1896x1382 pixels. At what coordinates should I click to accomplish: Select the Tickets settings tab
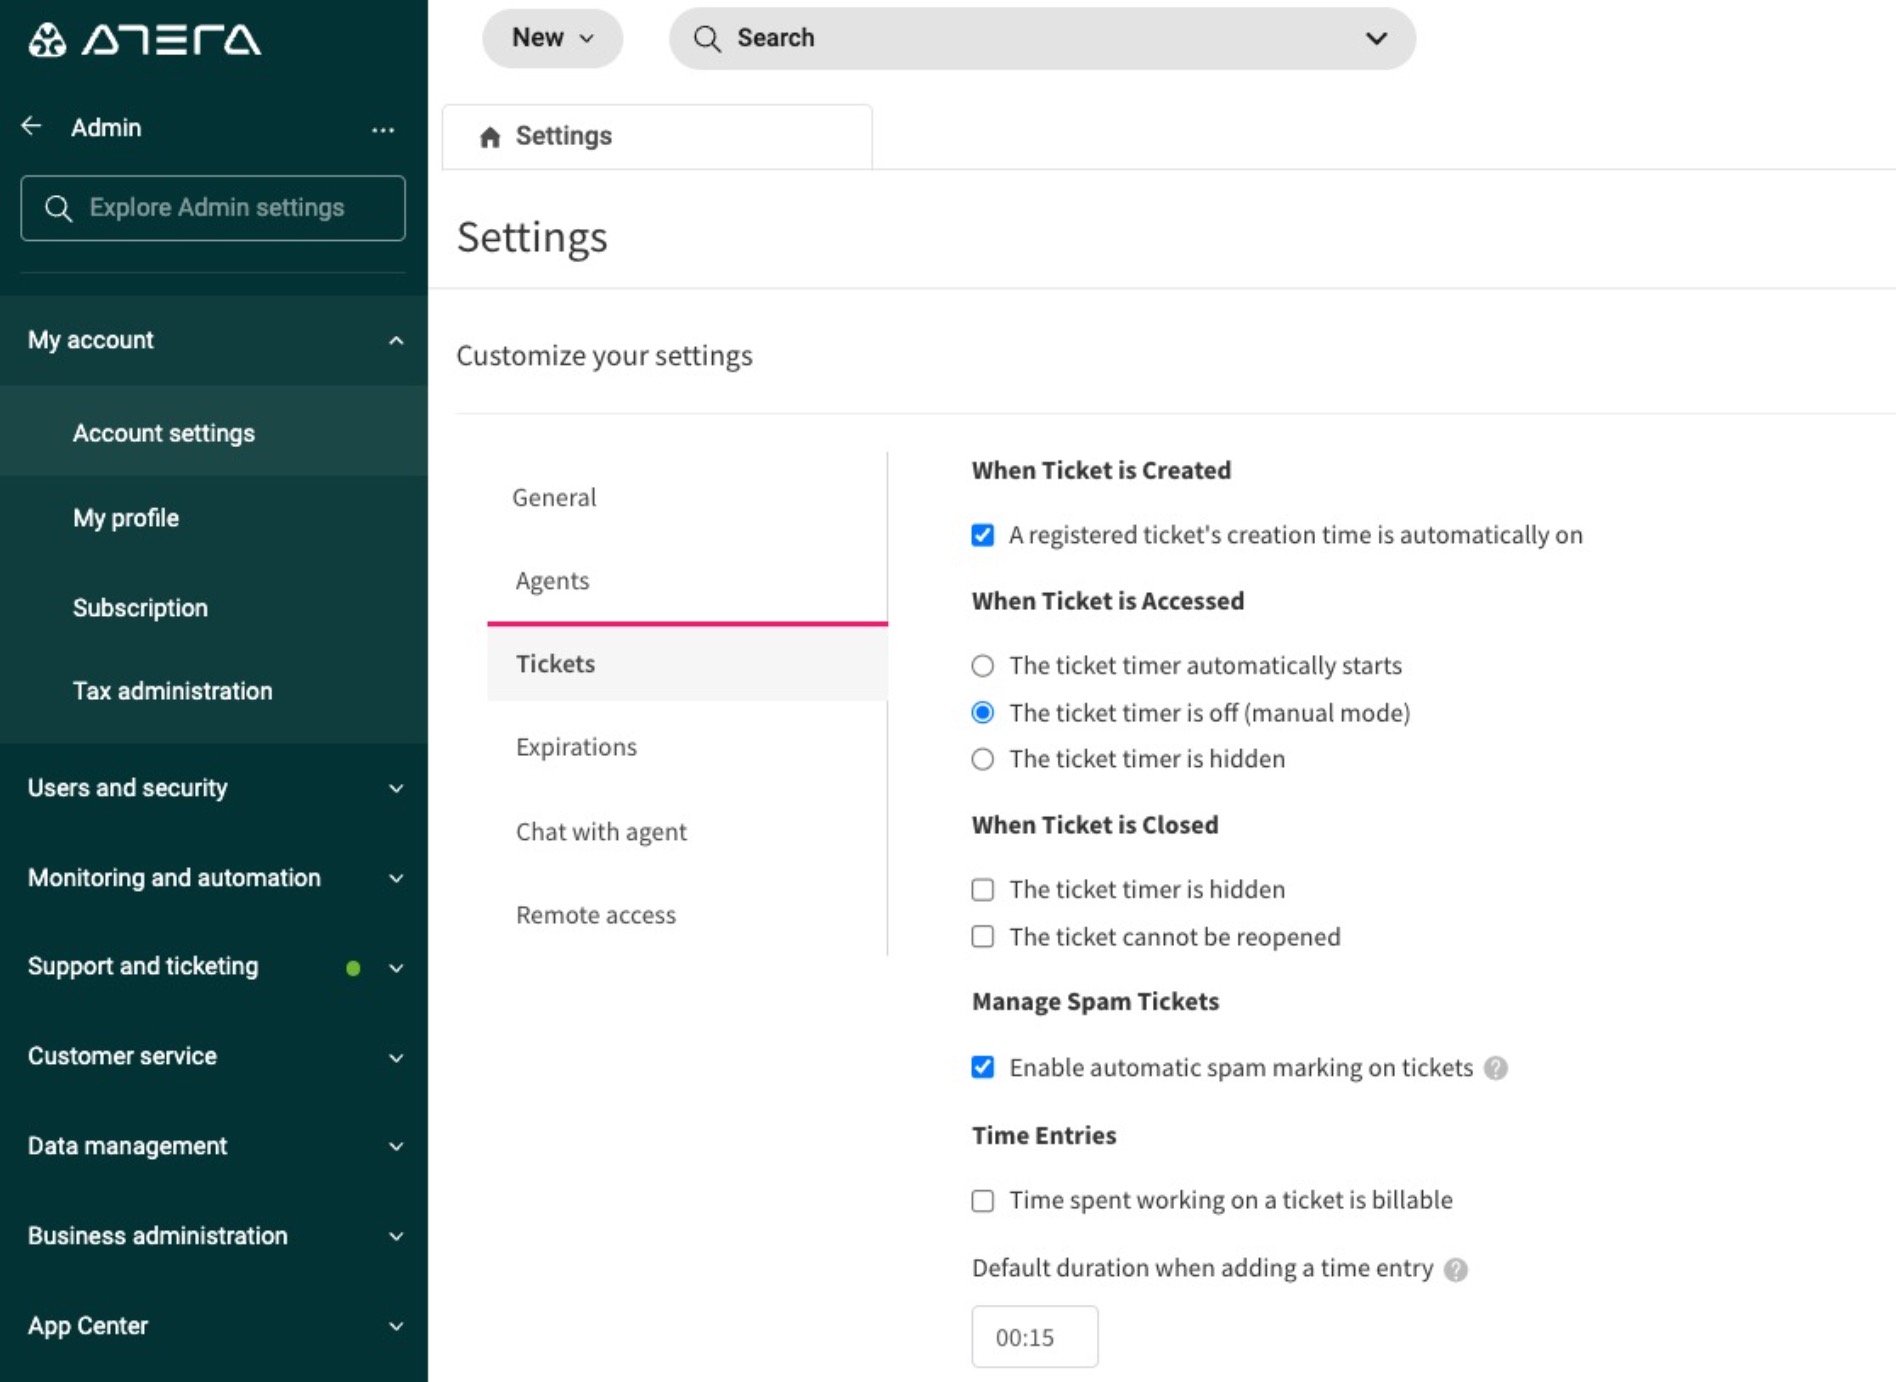click(687, 663)
